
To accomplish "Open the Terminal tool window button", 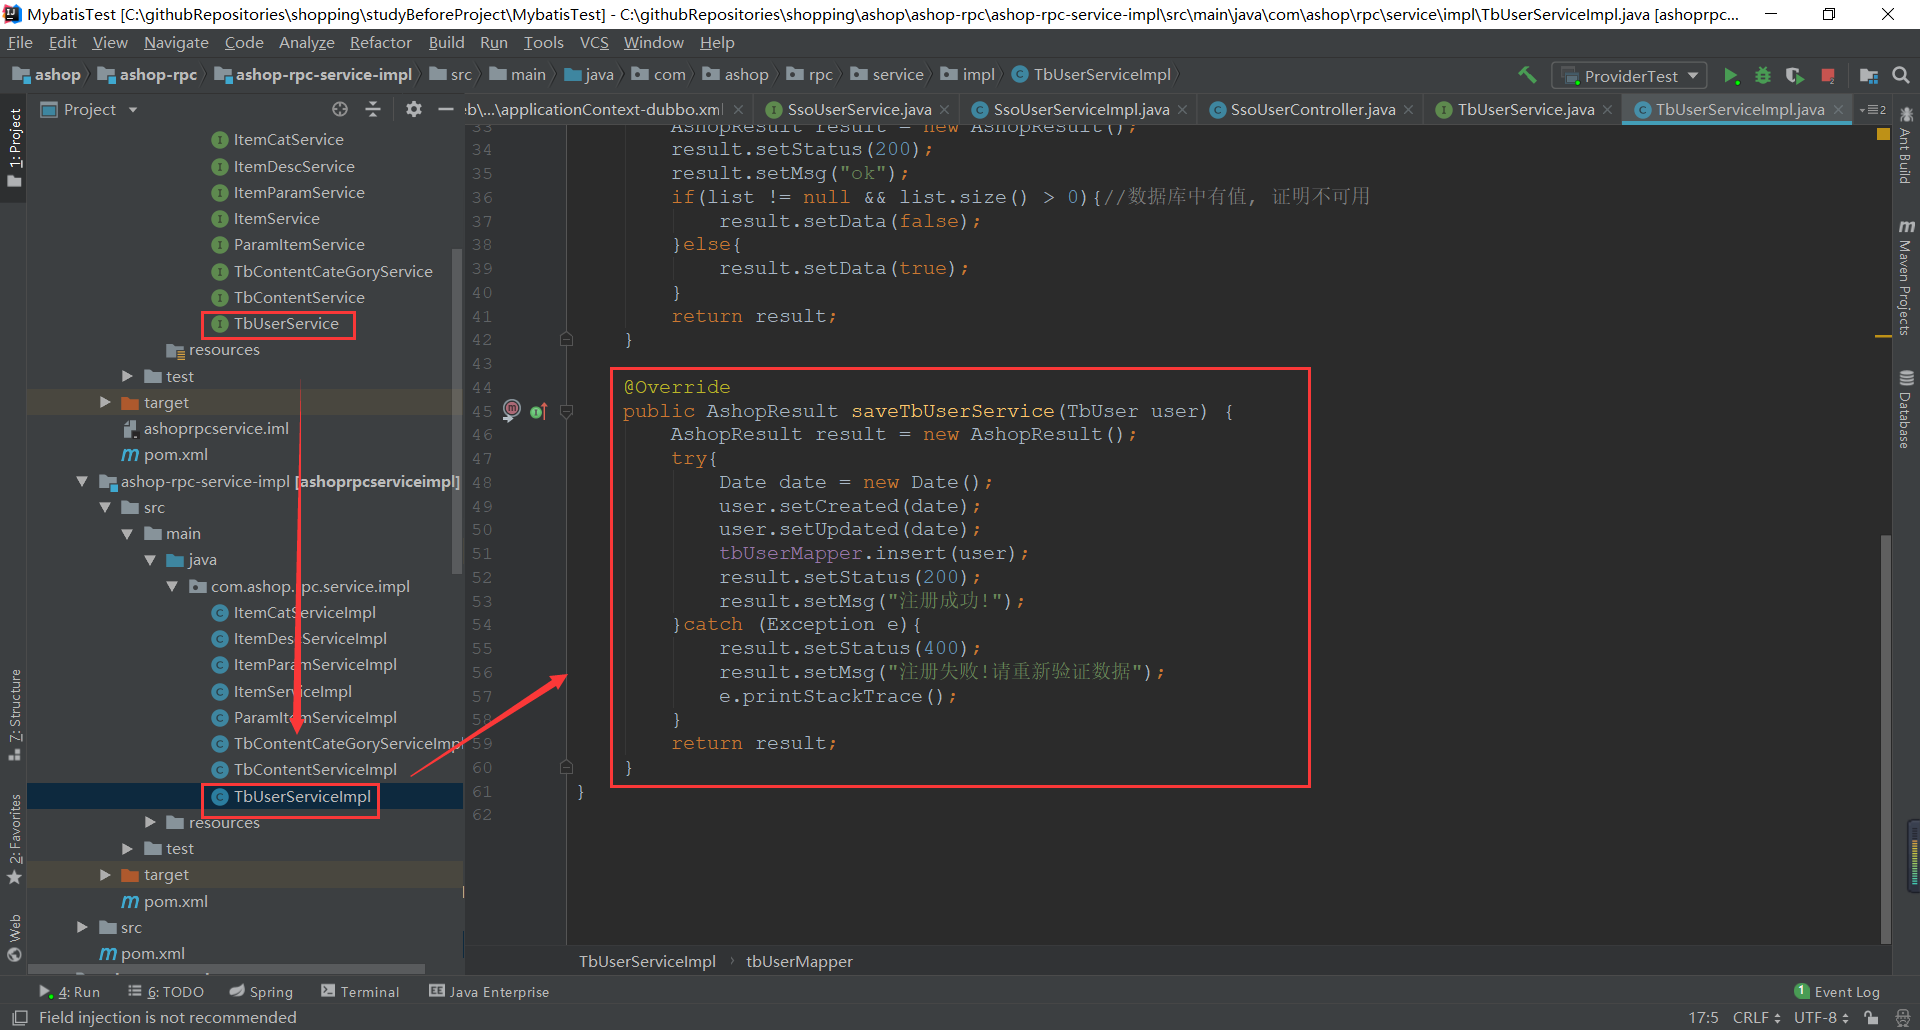I will [360, 992].
